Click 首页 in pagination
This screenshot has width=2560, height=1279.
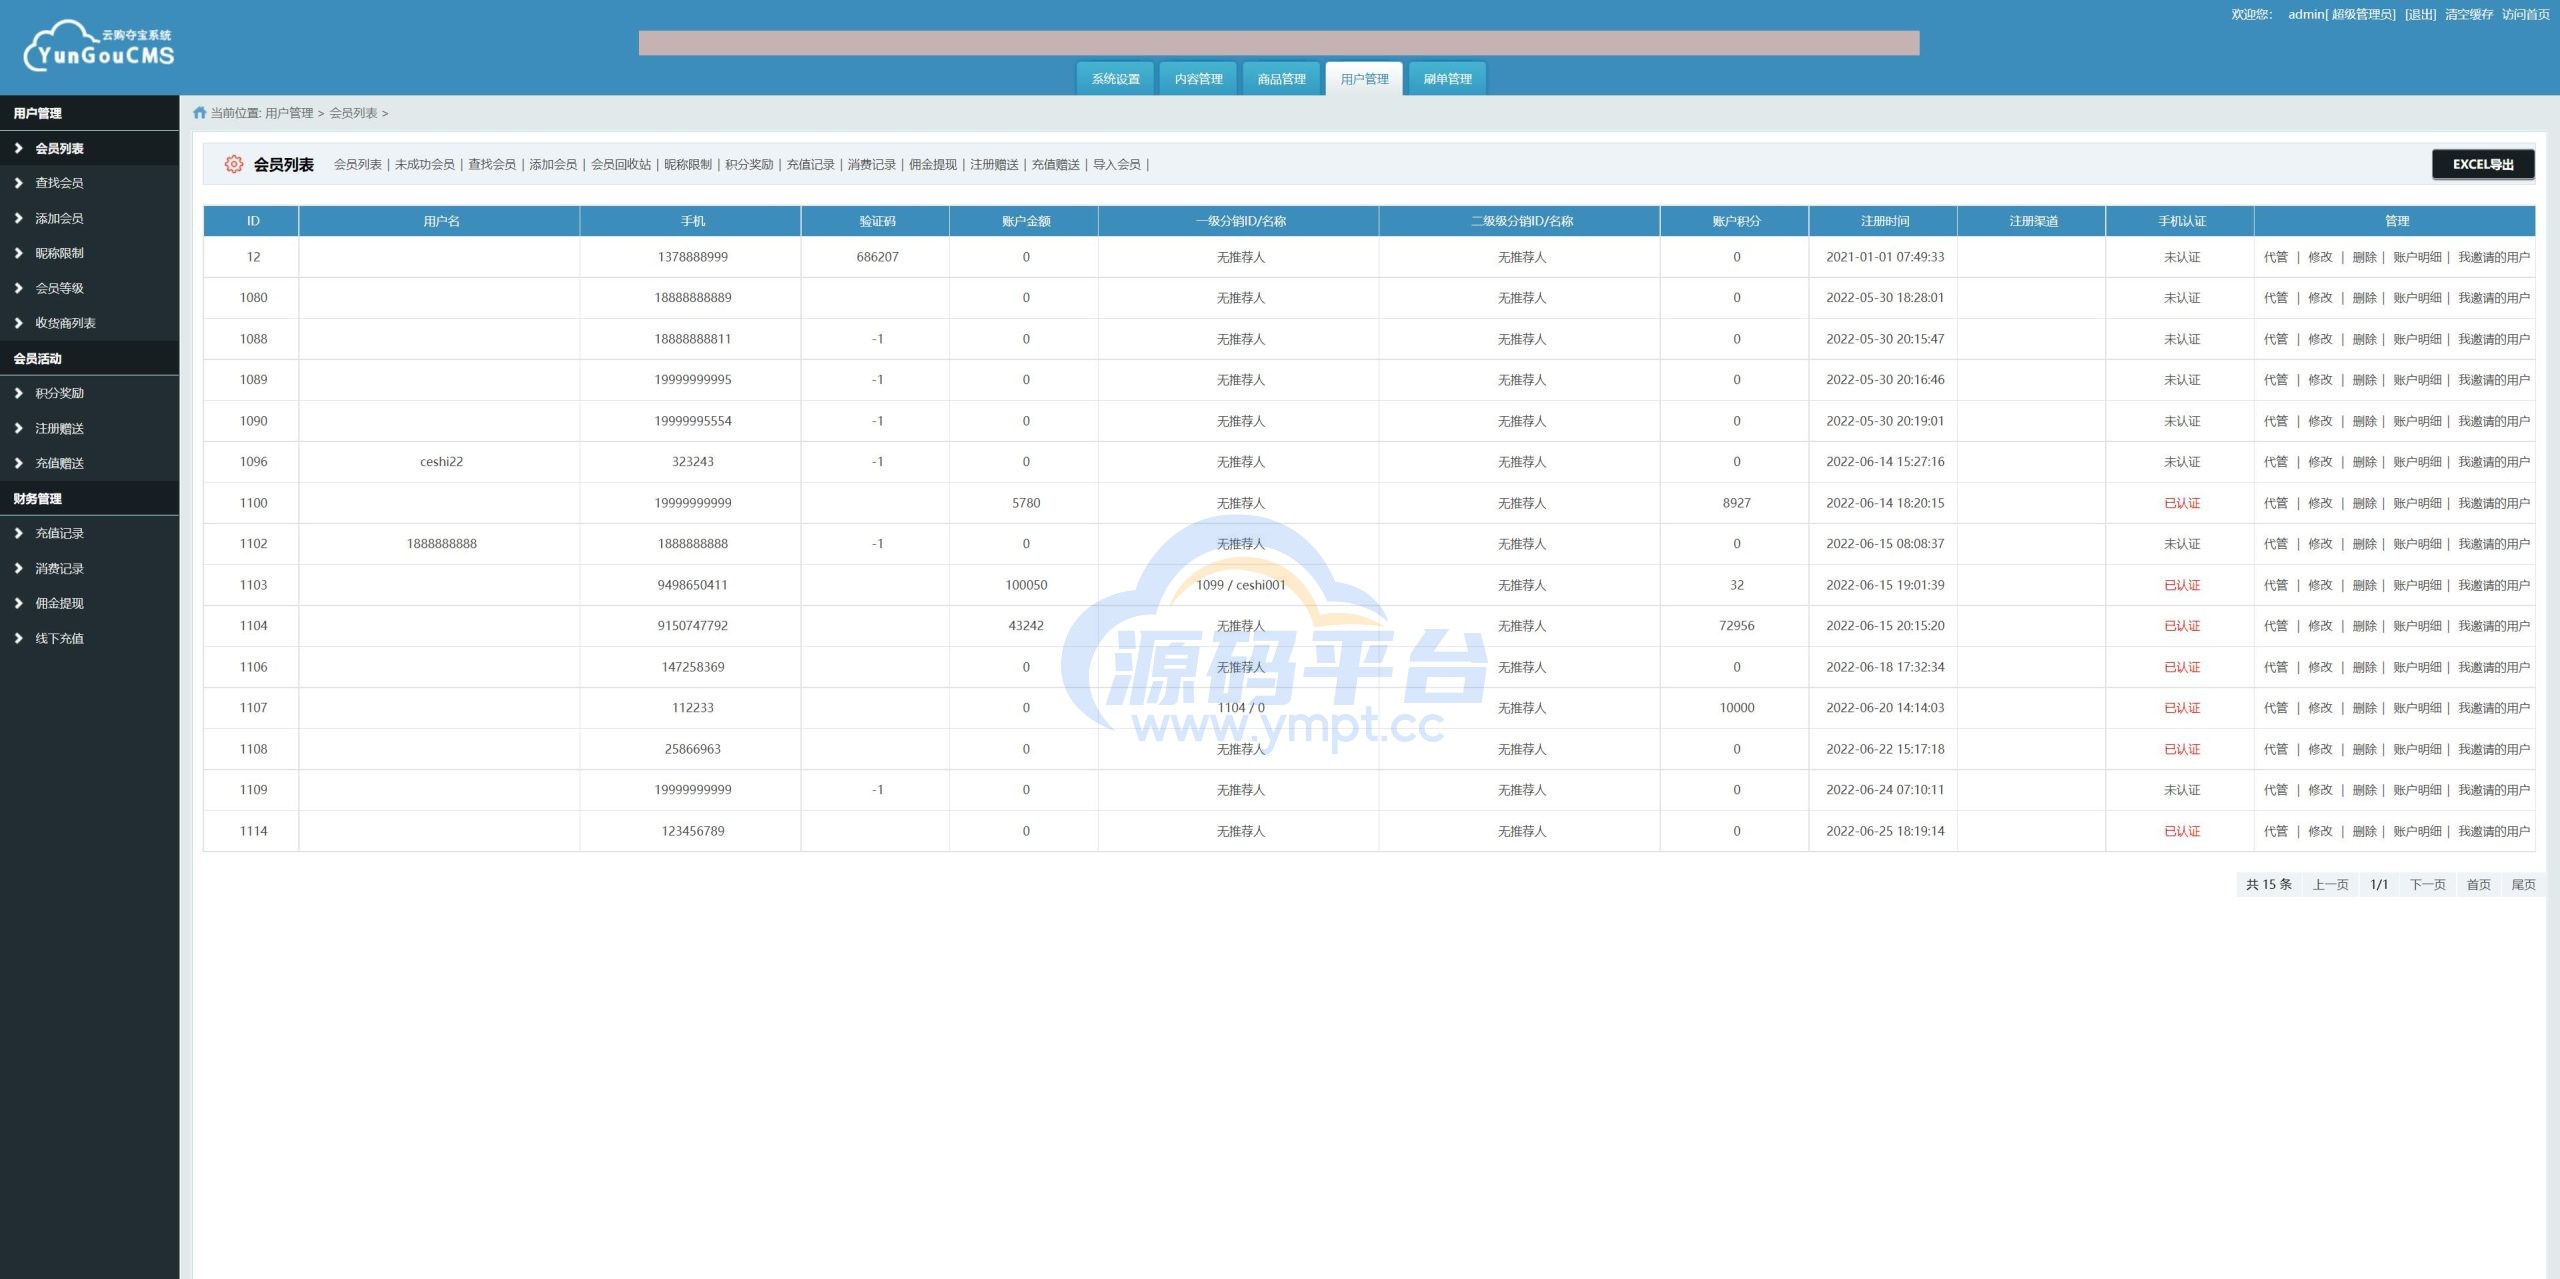tap(2478, 885)
